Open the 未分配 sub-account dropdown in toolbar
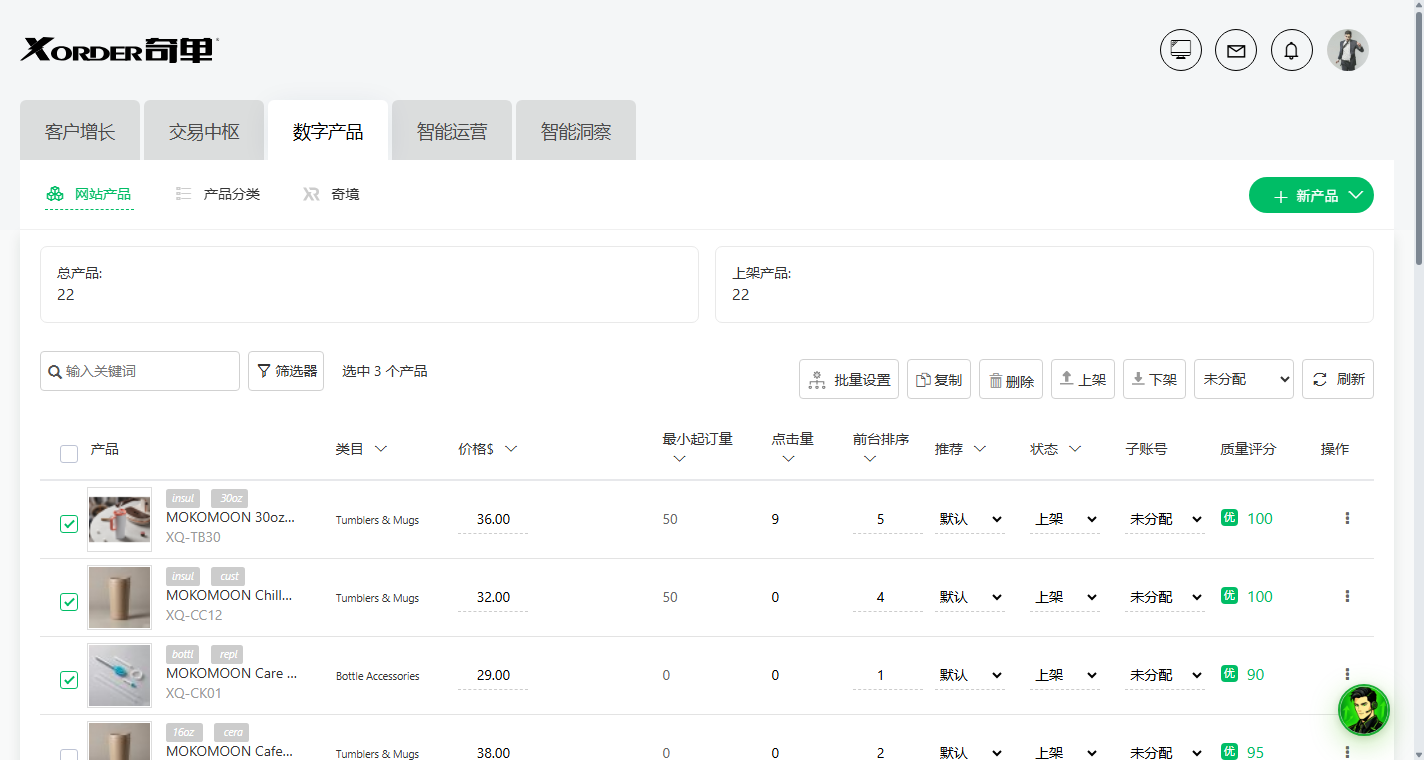The image size is (1424, 760). click(1244, 379)
